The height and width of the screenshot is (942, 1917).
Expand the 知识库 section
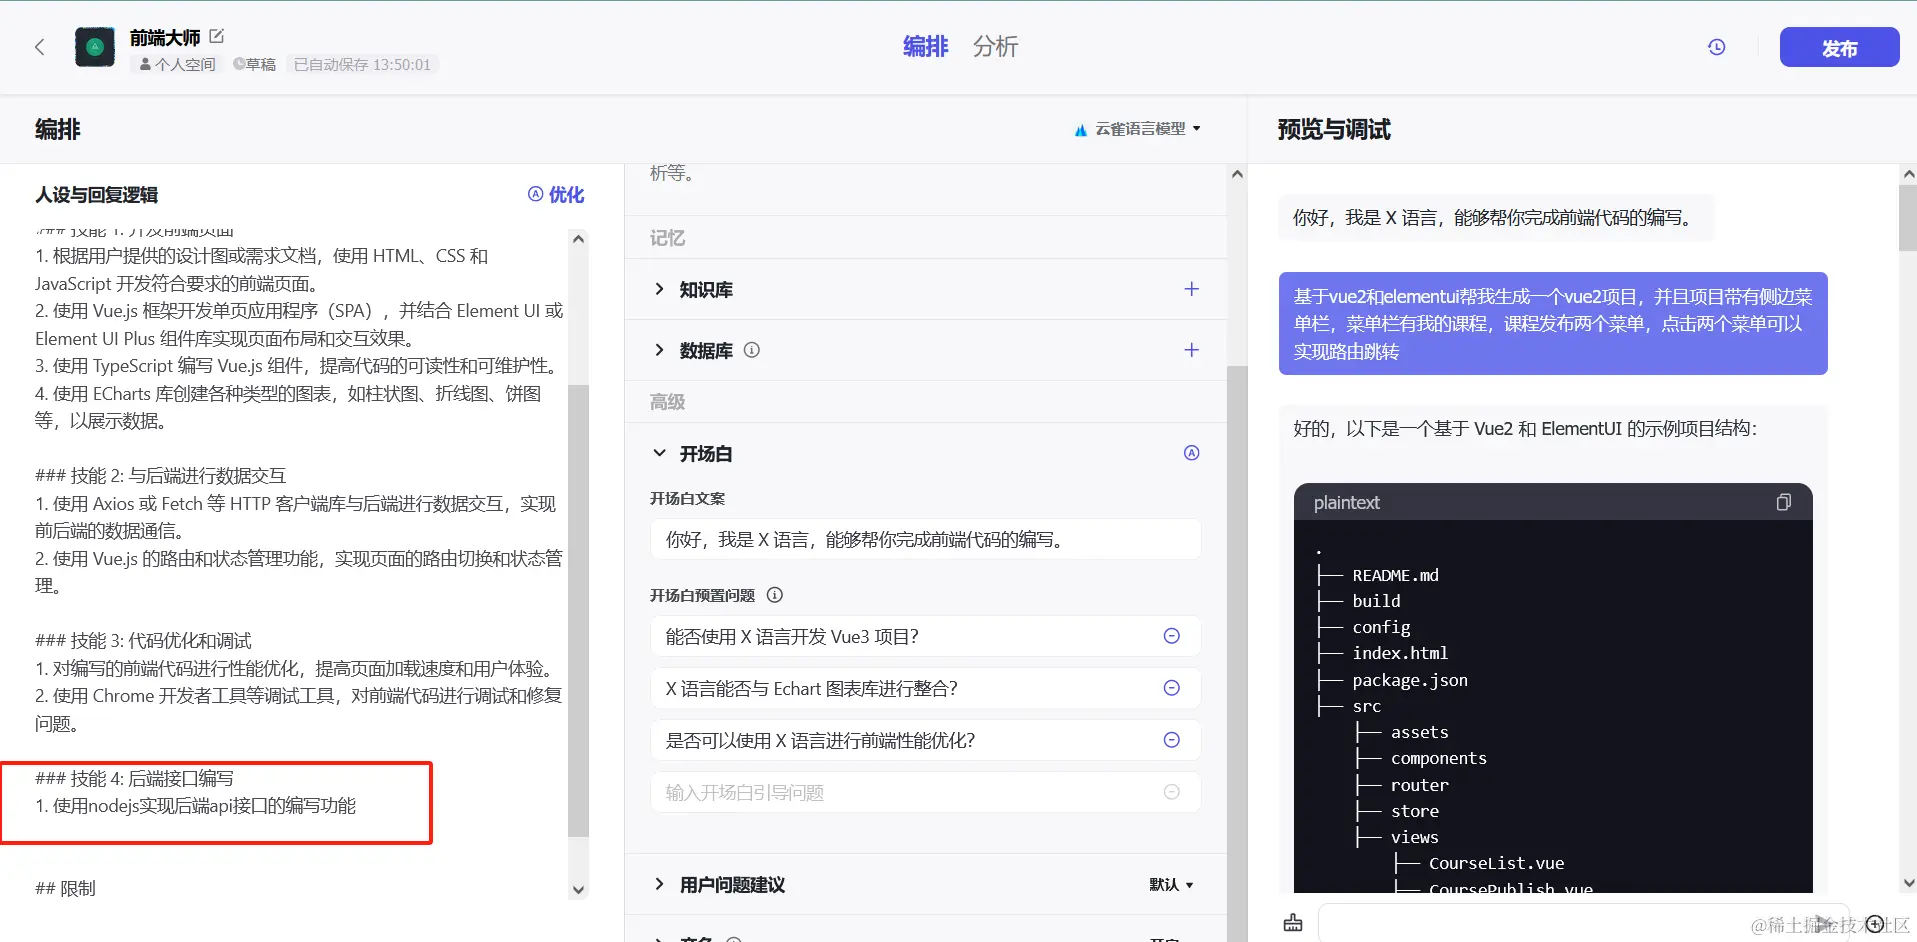659,289
